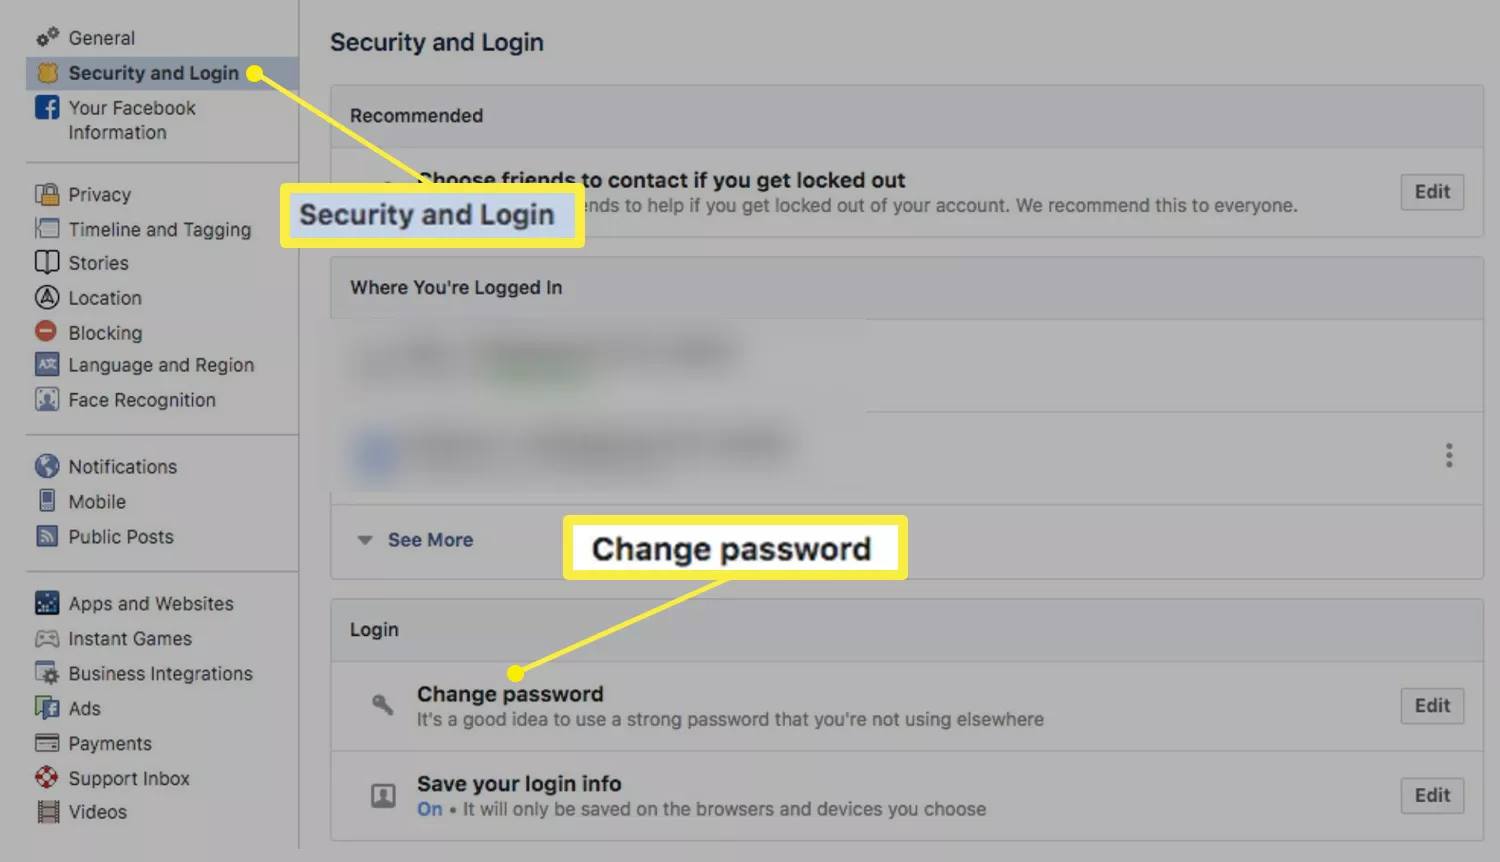Click the Privacy lock icon
This screenshot has width=1500, height=862.
[x=47, y=194]
